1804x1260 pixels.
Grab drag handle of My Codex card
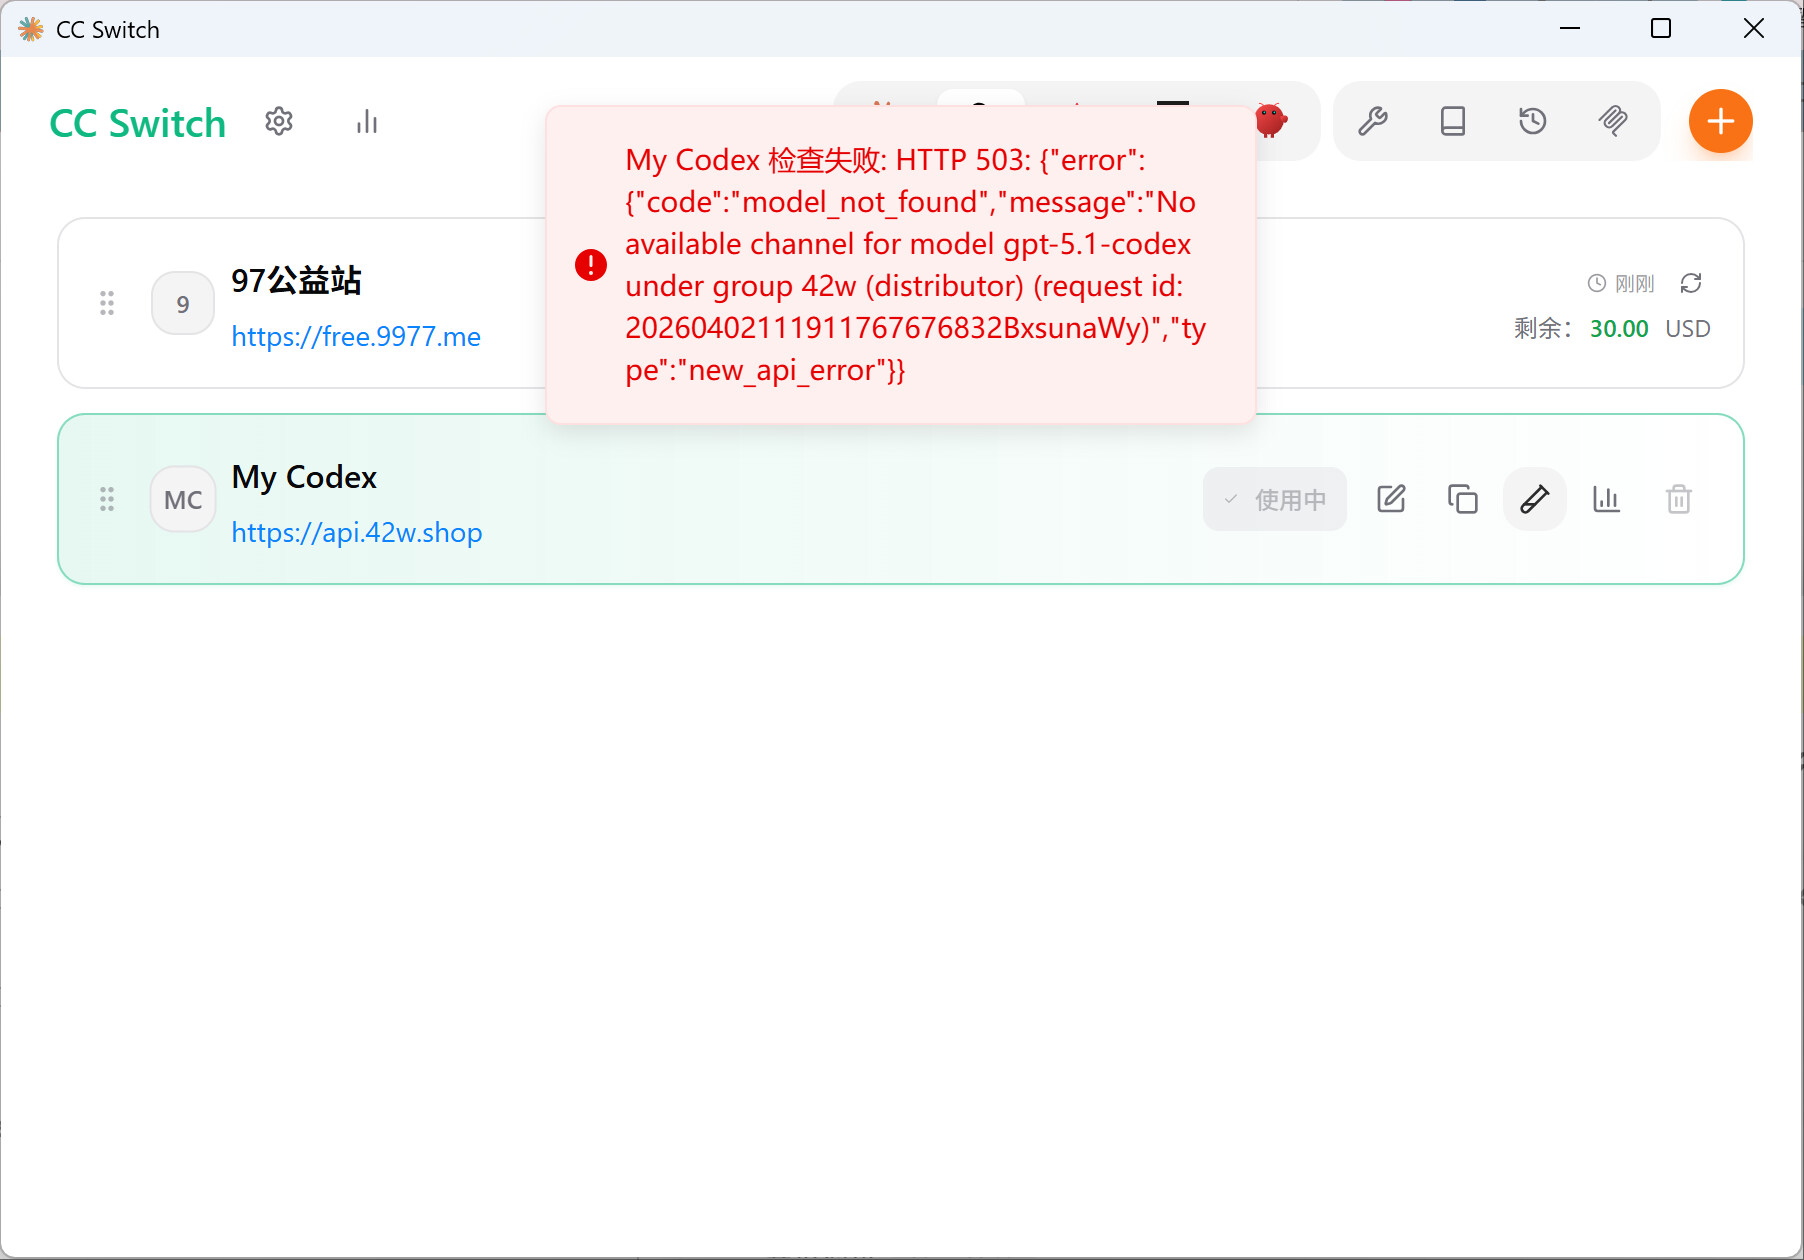tap(107, 499)
